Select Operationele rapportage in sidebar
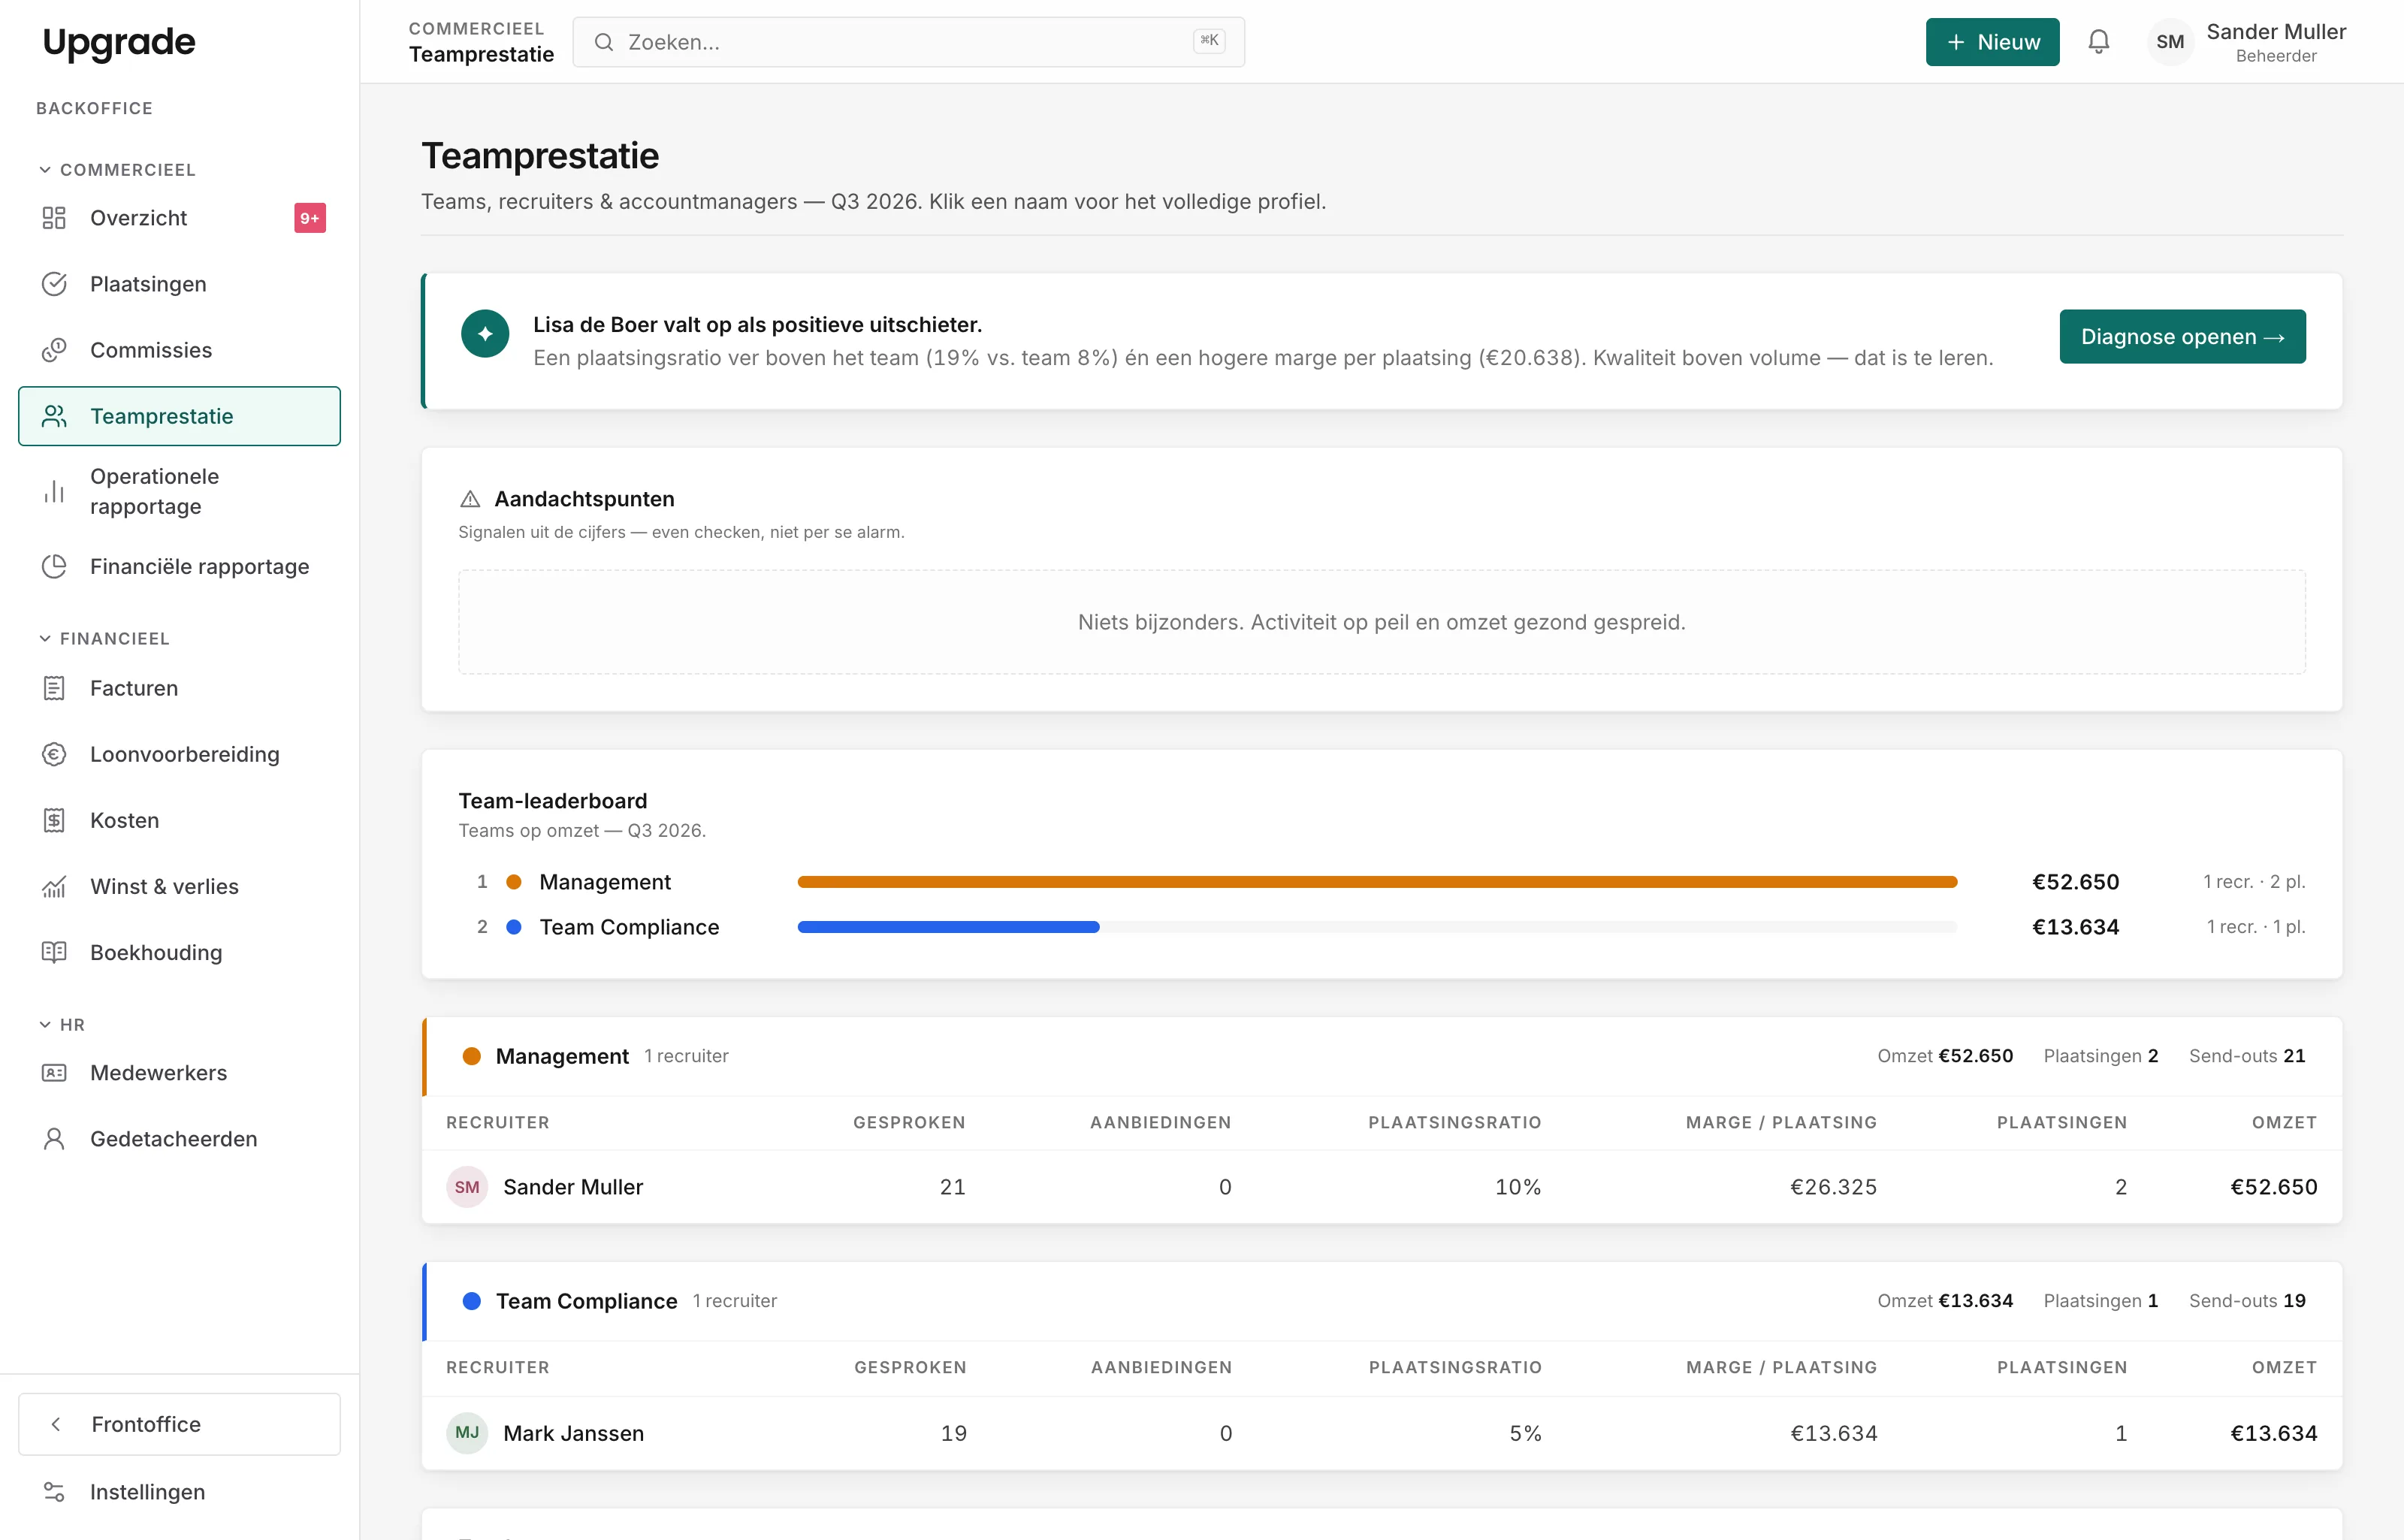This screenshot has width=2404, height=1540. [179, 491]
